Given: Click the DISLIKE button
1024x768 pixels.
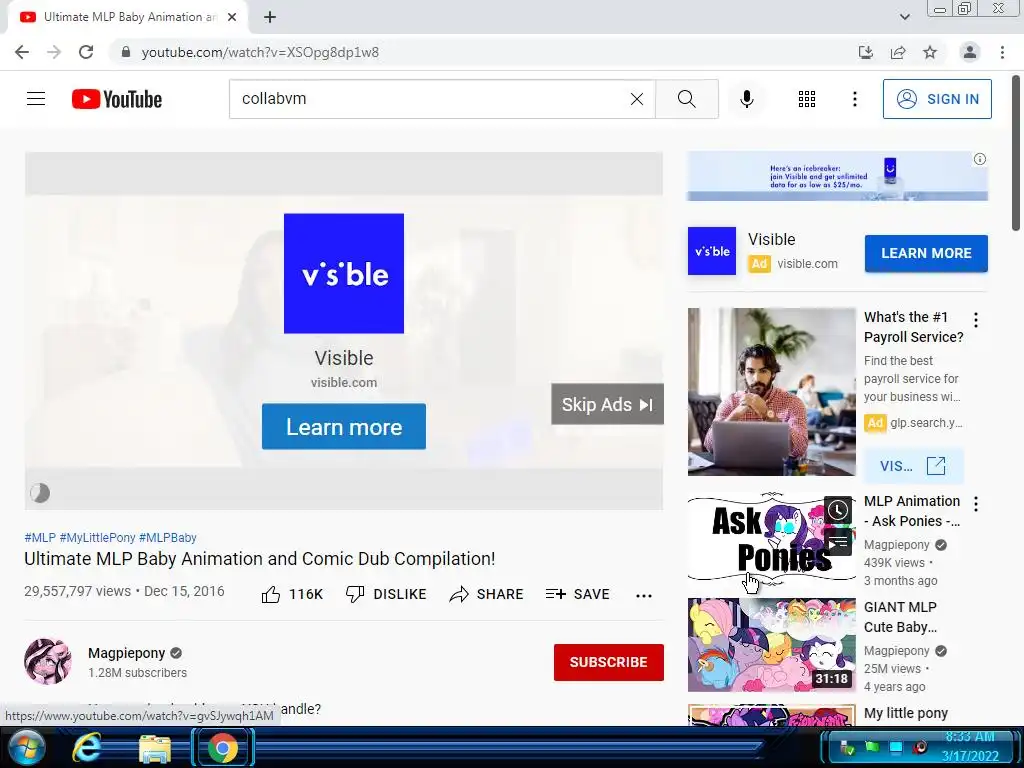Looking at the screenshot, I should [386, 594].
